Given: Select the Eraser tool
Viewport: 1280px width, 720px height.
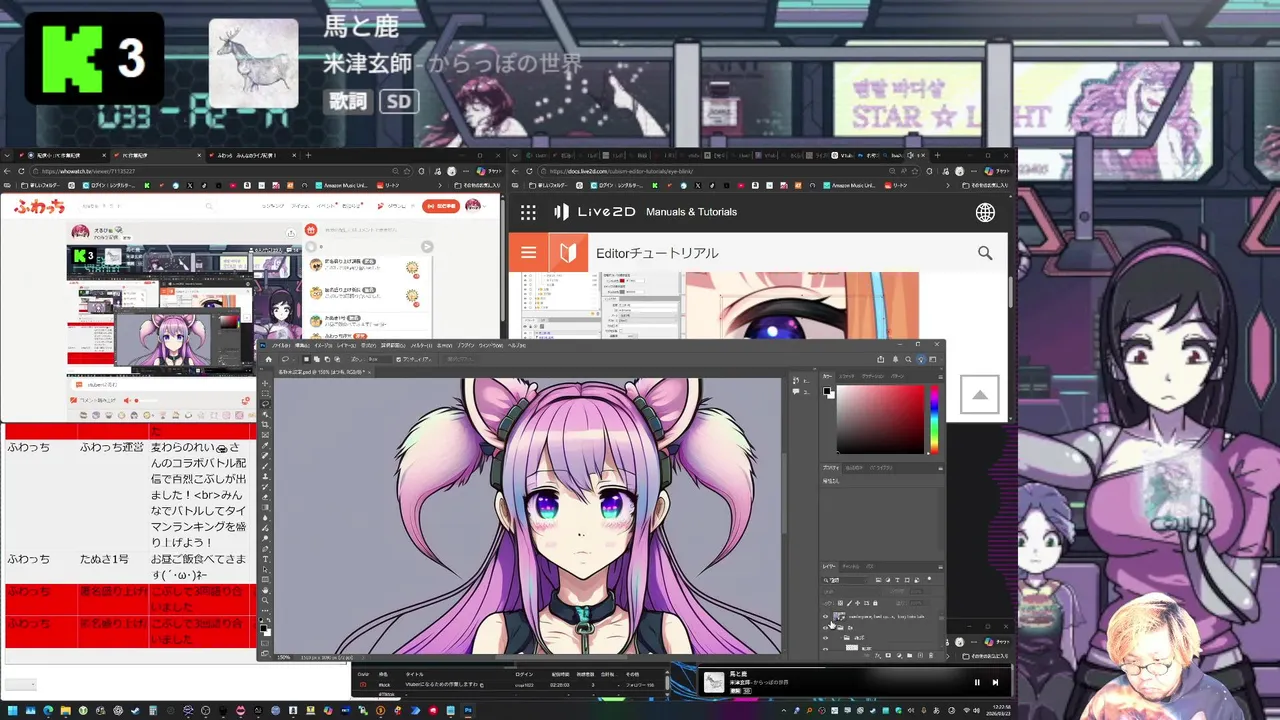Looking at the screenshot, I should (265, 497).
